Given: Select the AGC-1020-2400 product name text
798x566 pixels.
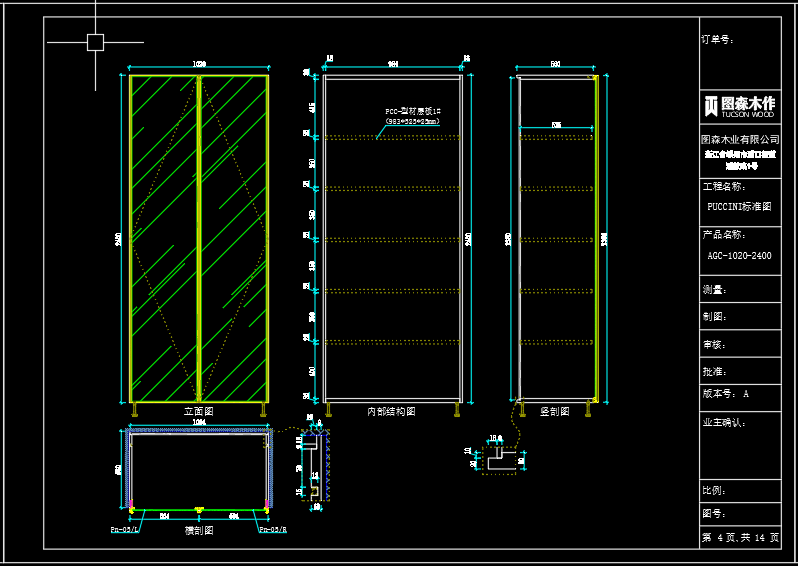Looking at the screenshot, I should coord(739,255).
